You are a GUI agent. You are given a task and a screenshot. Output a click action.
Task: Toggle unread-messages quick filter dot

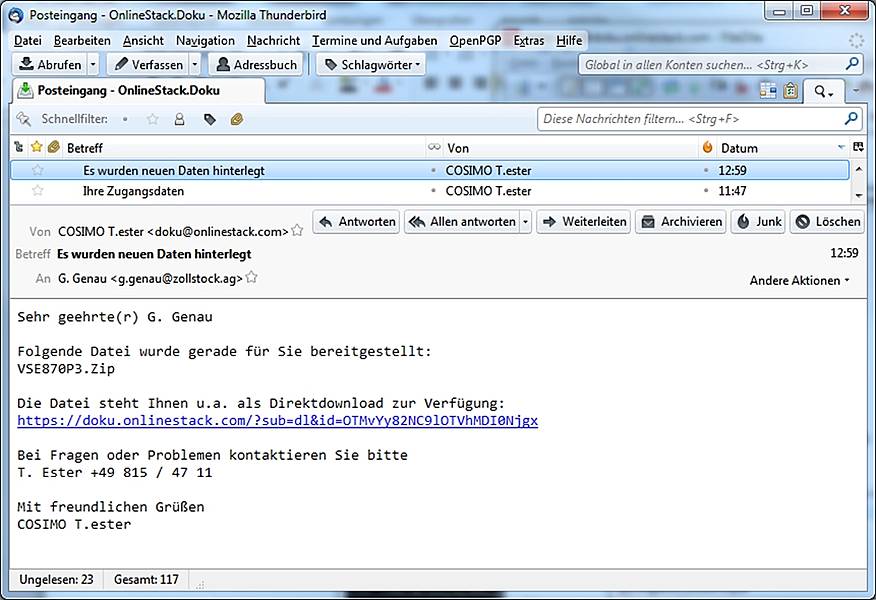(125, 119)
